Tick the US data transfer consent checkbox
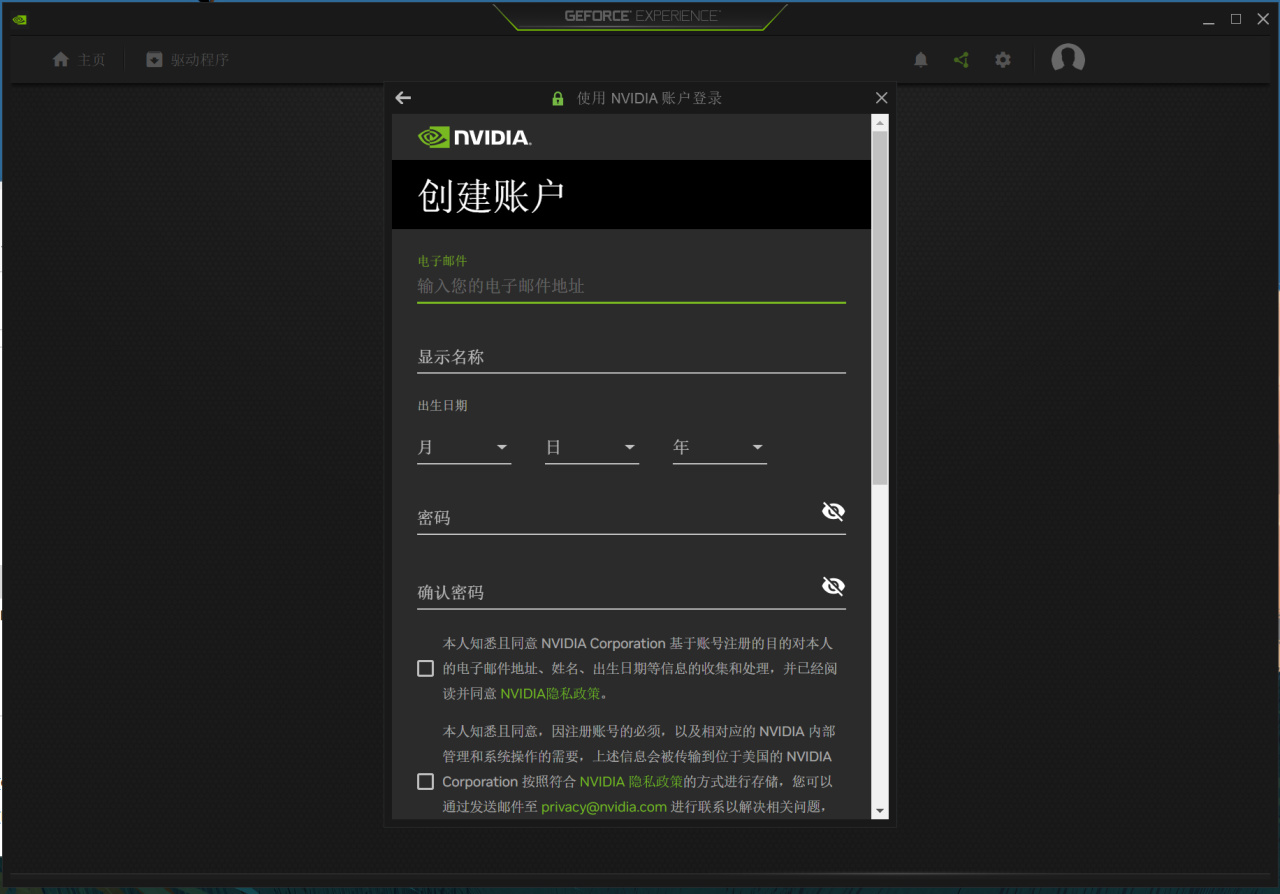 click(x=426, y=782)
